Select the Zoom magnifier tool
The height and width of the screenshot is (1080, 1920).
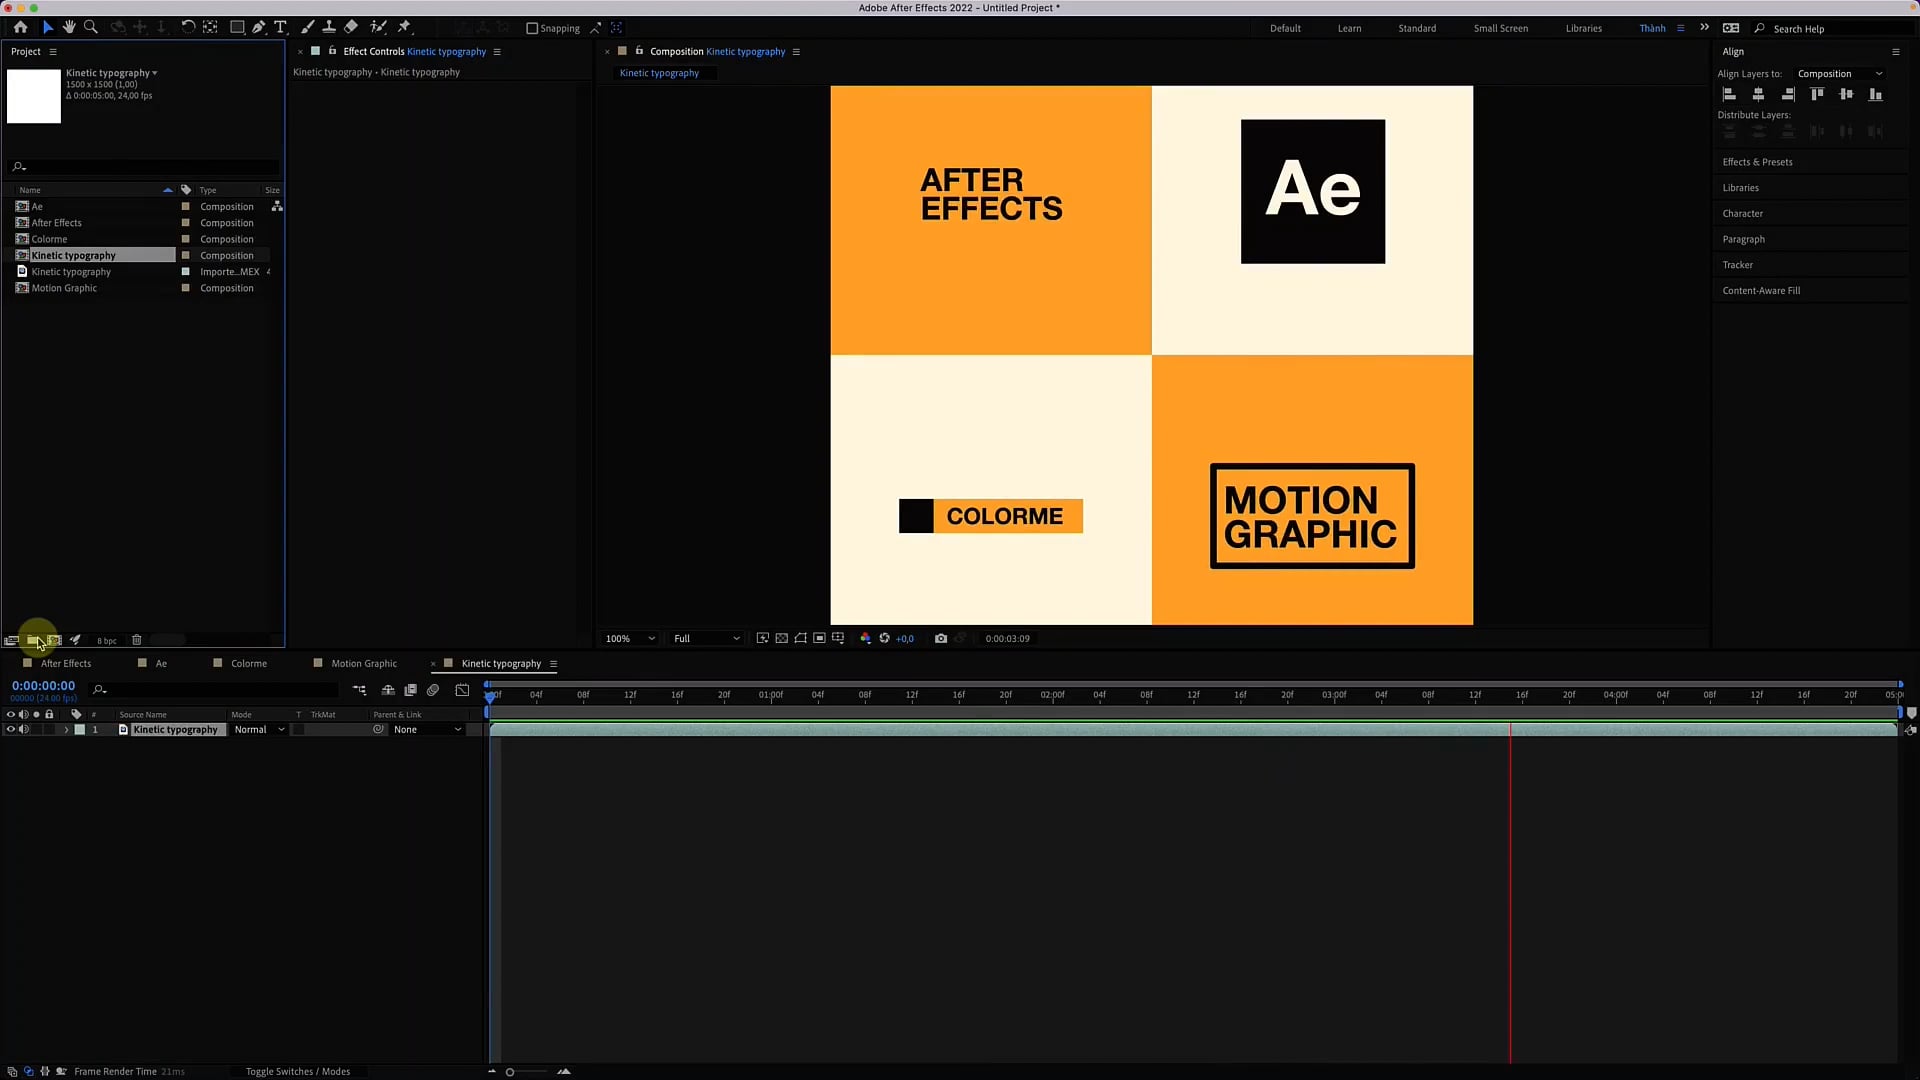91,27
